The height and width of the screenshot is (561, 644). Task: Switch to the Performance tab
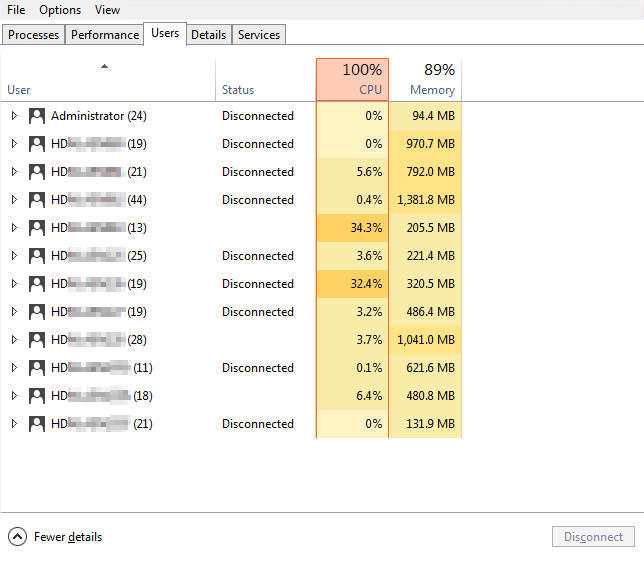pyautogui.click(x=105, y=35)
